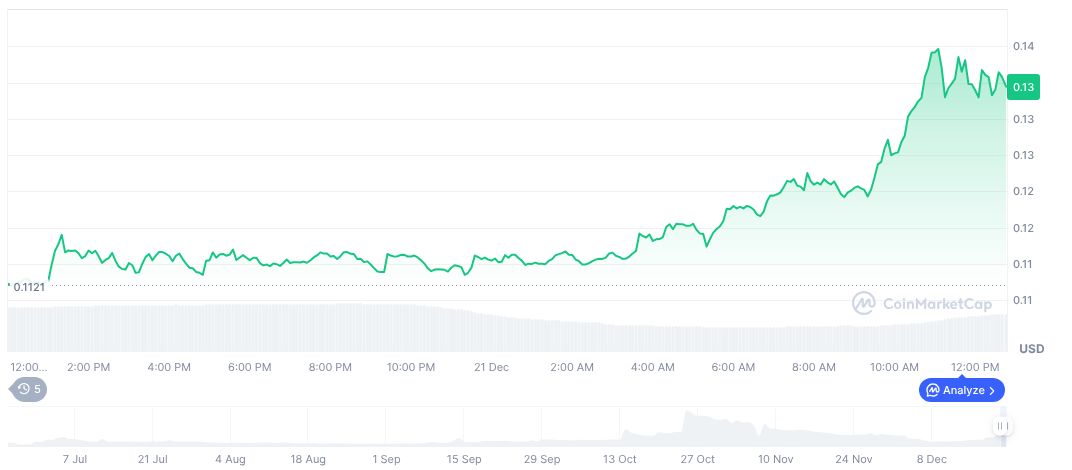Image resolution: width=1072 pixels, height=470 pixels.
Task: Click the highest peak of the price line
Action: 938,50
